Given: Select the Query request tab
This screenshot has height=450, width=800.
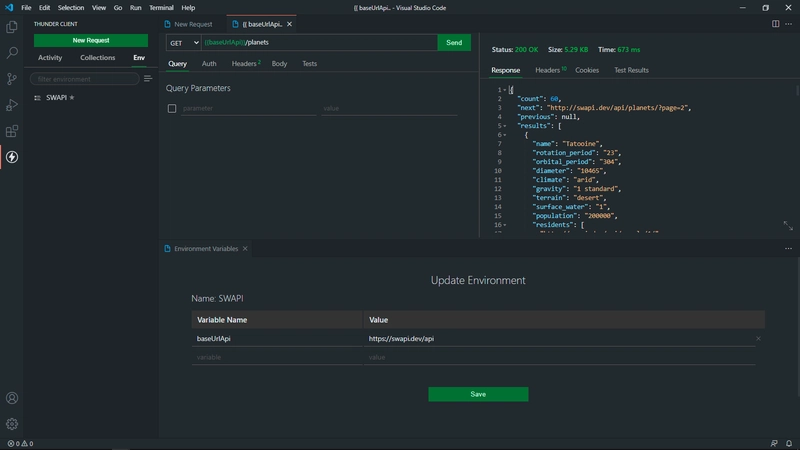Looking at the screenshot, I should point(178,64).
